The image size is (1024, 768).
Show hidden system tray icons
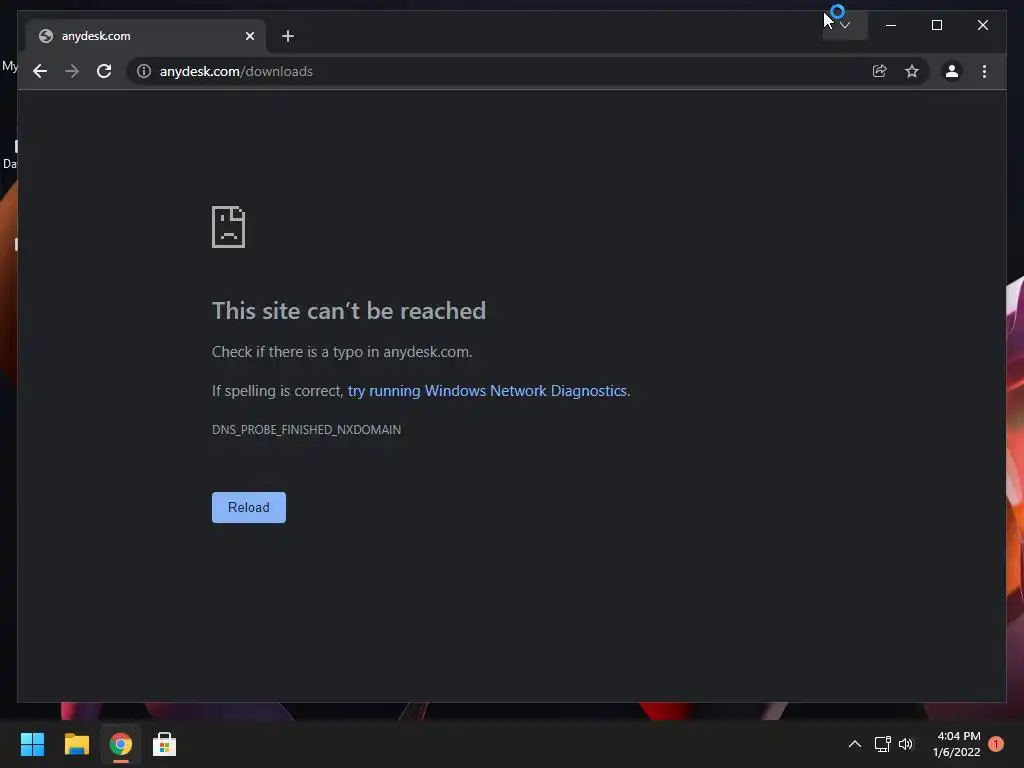click(x=854, y=744)
